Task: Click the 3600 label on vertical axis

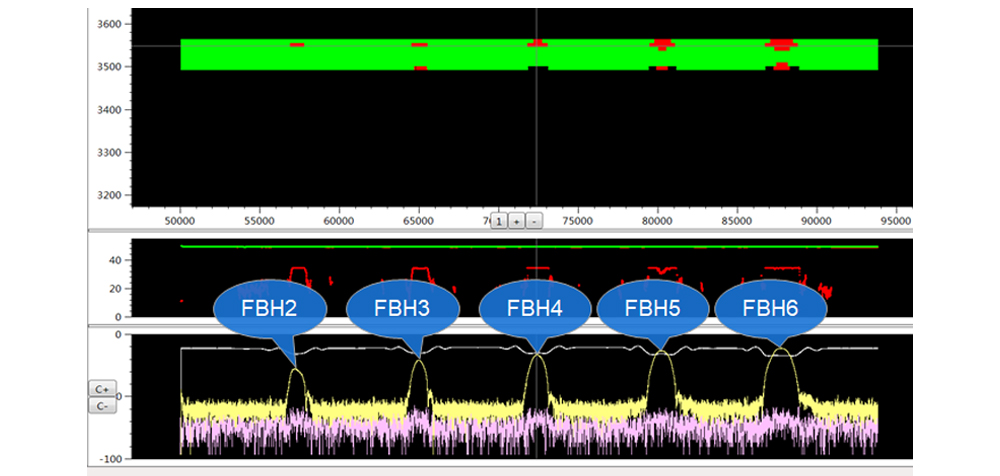Action: pyautogui.click(x=108, y=23)
